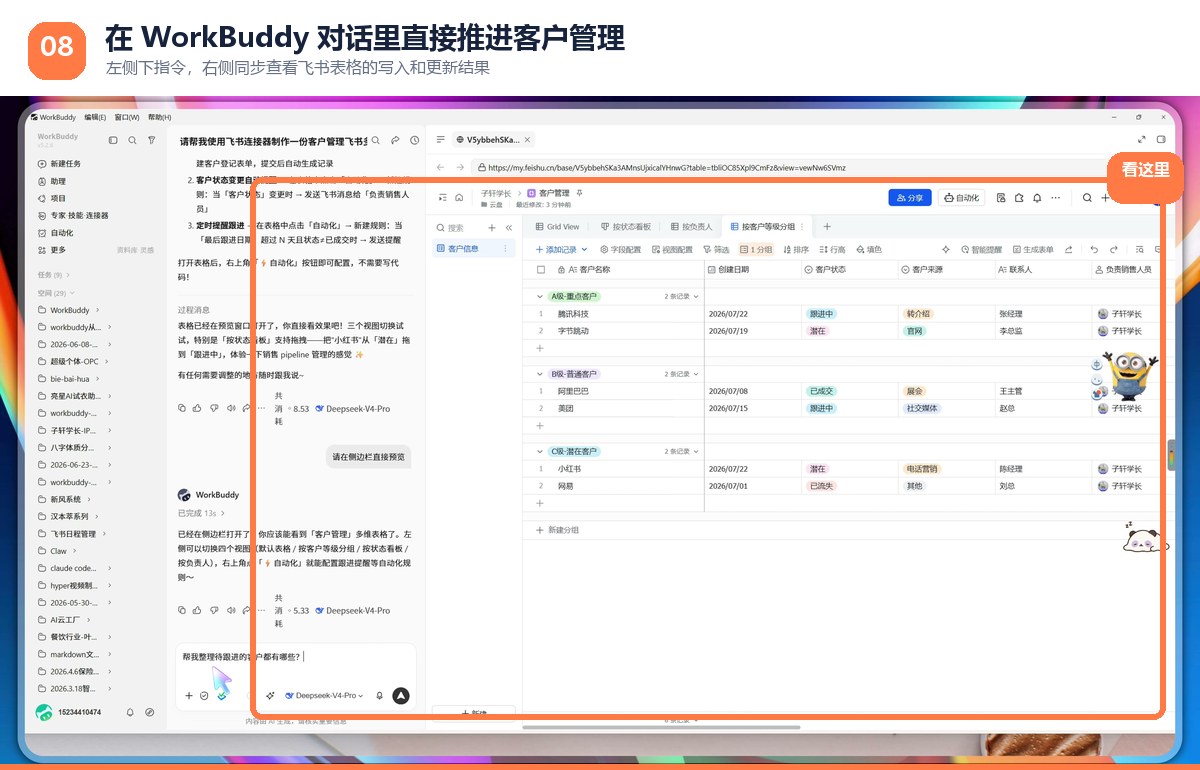This screenshot has width=1200, height=770.
Task: Click the plus attachment icon in chat input
Action: (188, 695)
